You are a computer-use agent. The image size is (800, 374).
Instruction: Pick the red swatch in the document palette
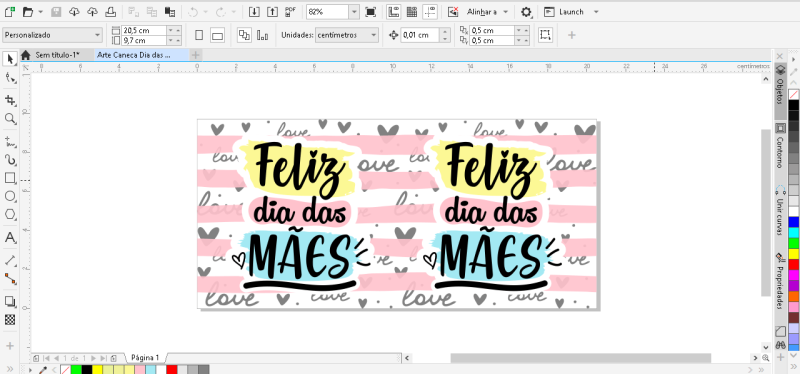click(x=172, y=369)
